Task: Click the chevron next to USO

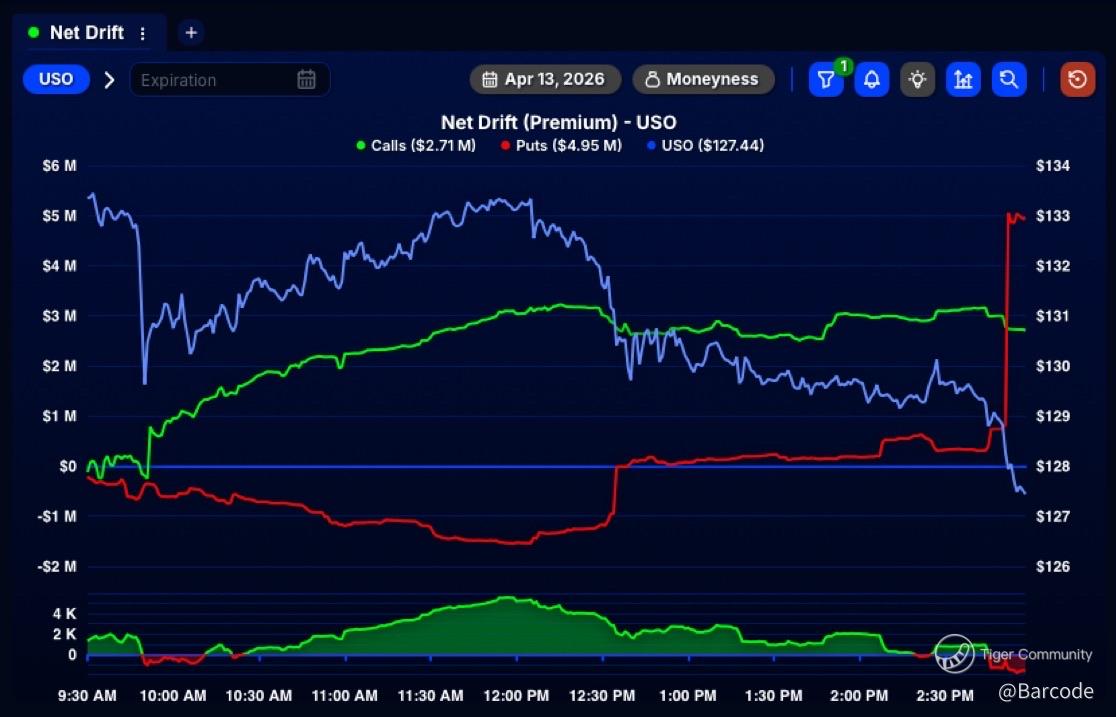Action: [x=110, y=80]
